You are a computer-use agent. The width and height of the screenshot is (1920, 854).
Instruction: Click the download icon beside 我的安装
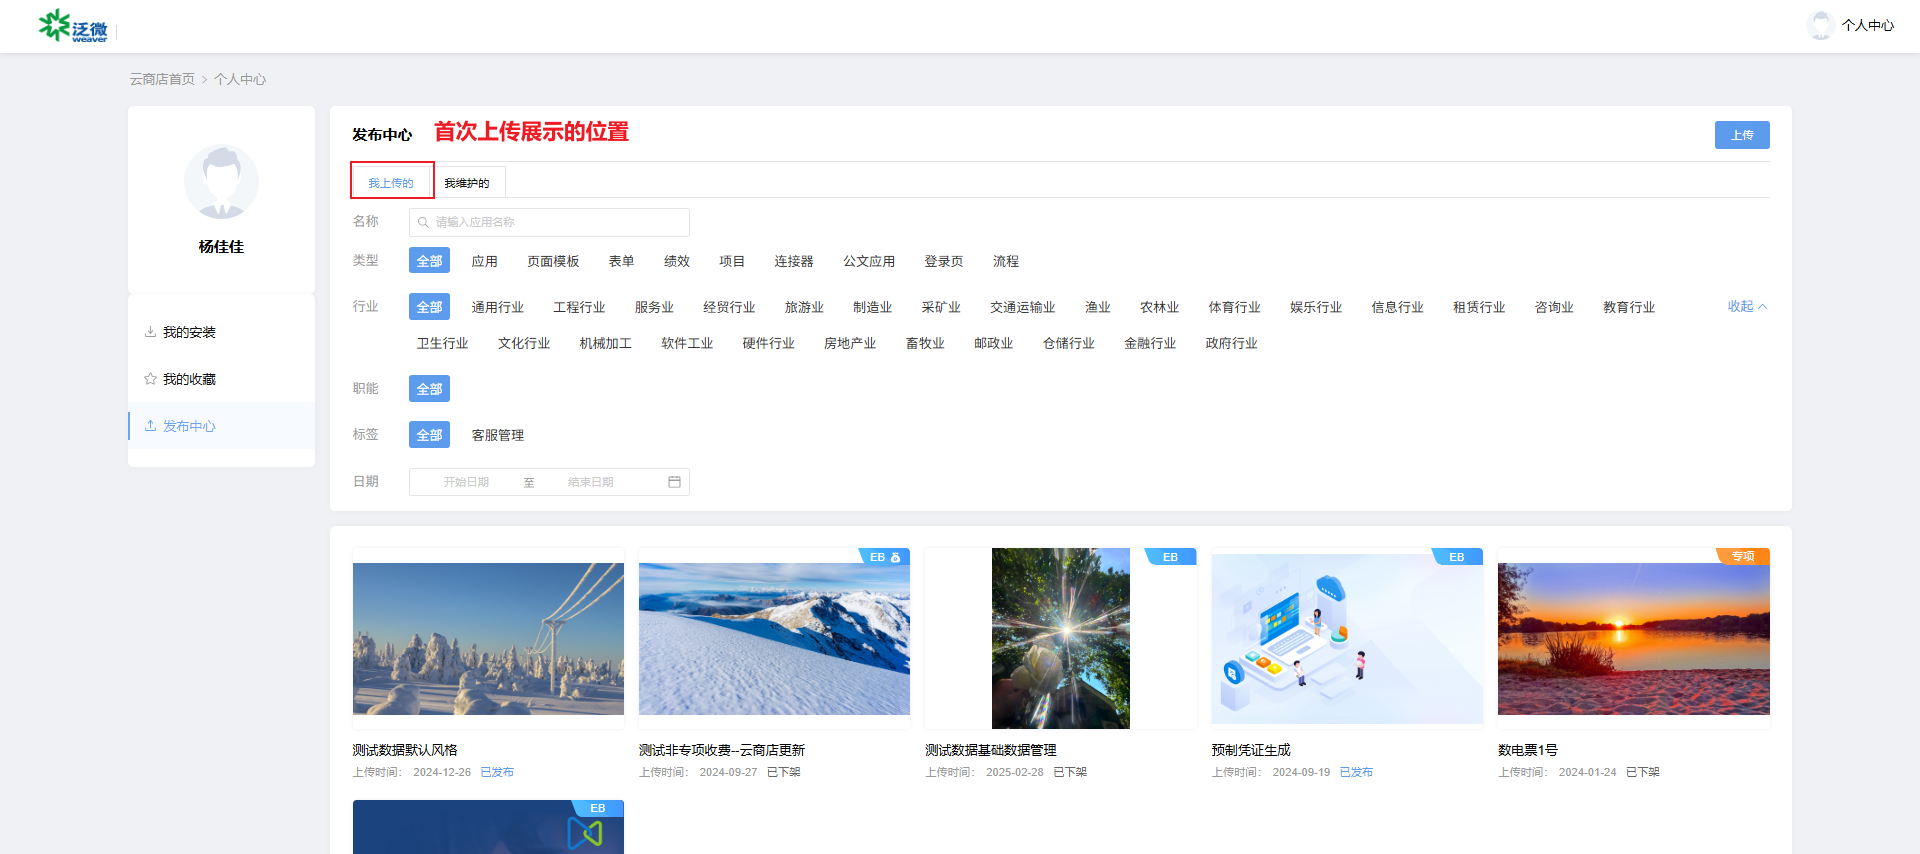tap(150, 332)
